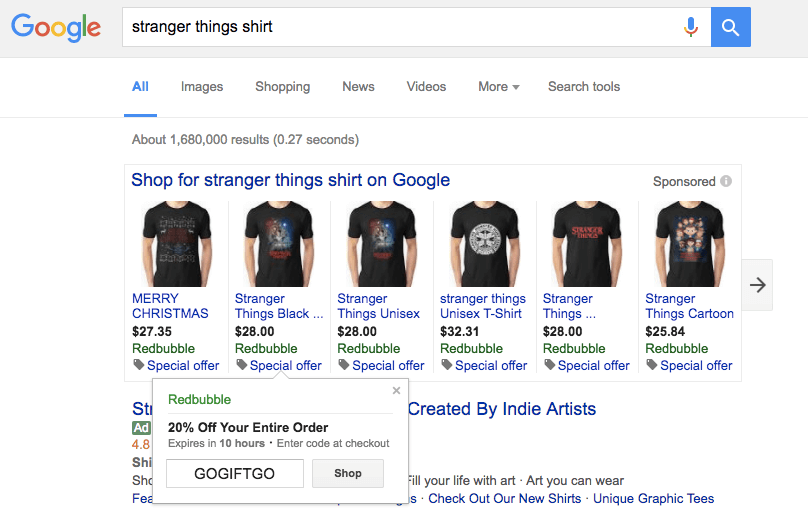
Task: Click the MERRY CHRISTMAS shirt thumbnail
Action: click(x=177, y=244)
